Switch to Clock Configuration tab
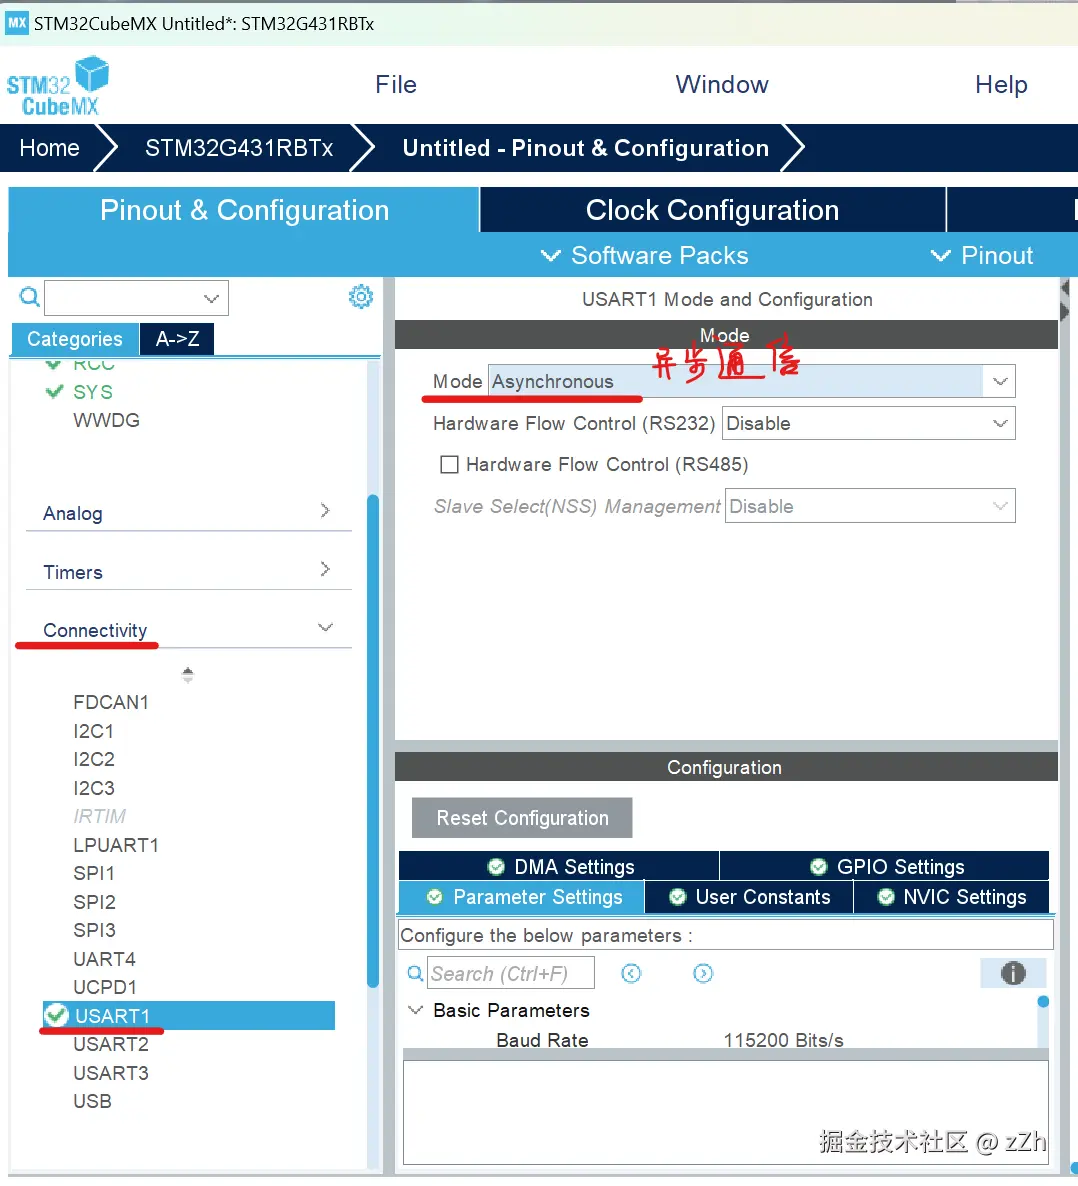The height and width of the screenshot is (1186, 1078). tap(712, 210)
